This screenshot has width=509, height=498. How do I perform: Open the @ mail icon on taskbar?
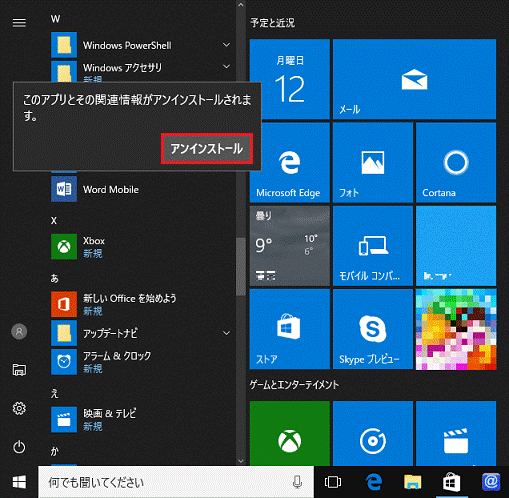[491, 482]
